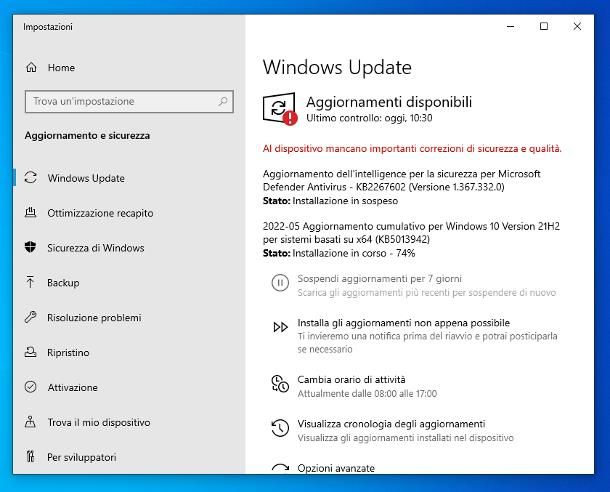Click the clock icon for activity hours

(x=280, y=383)
